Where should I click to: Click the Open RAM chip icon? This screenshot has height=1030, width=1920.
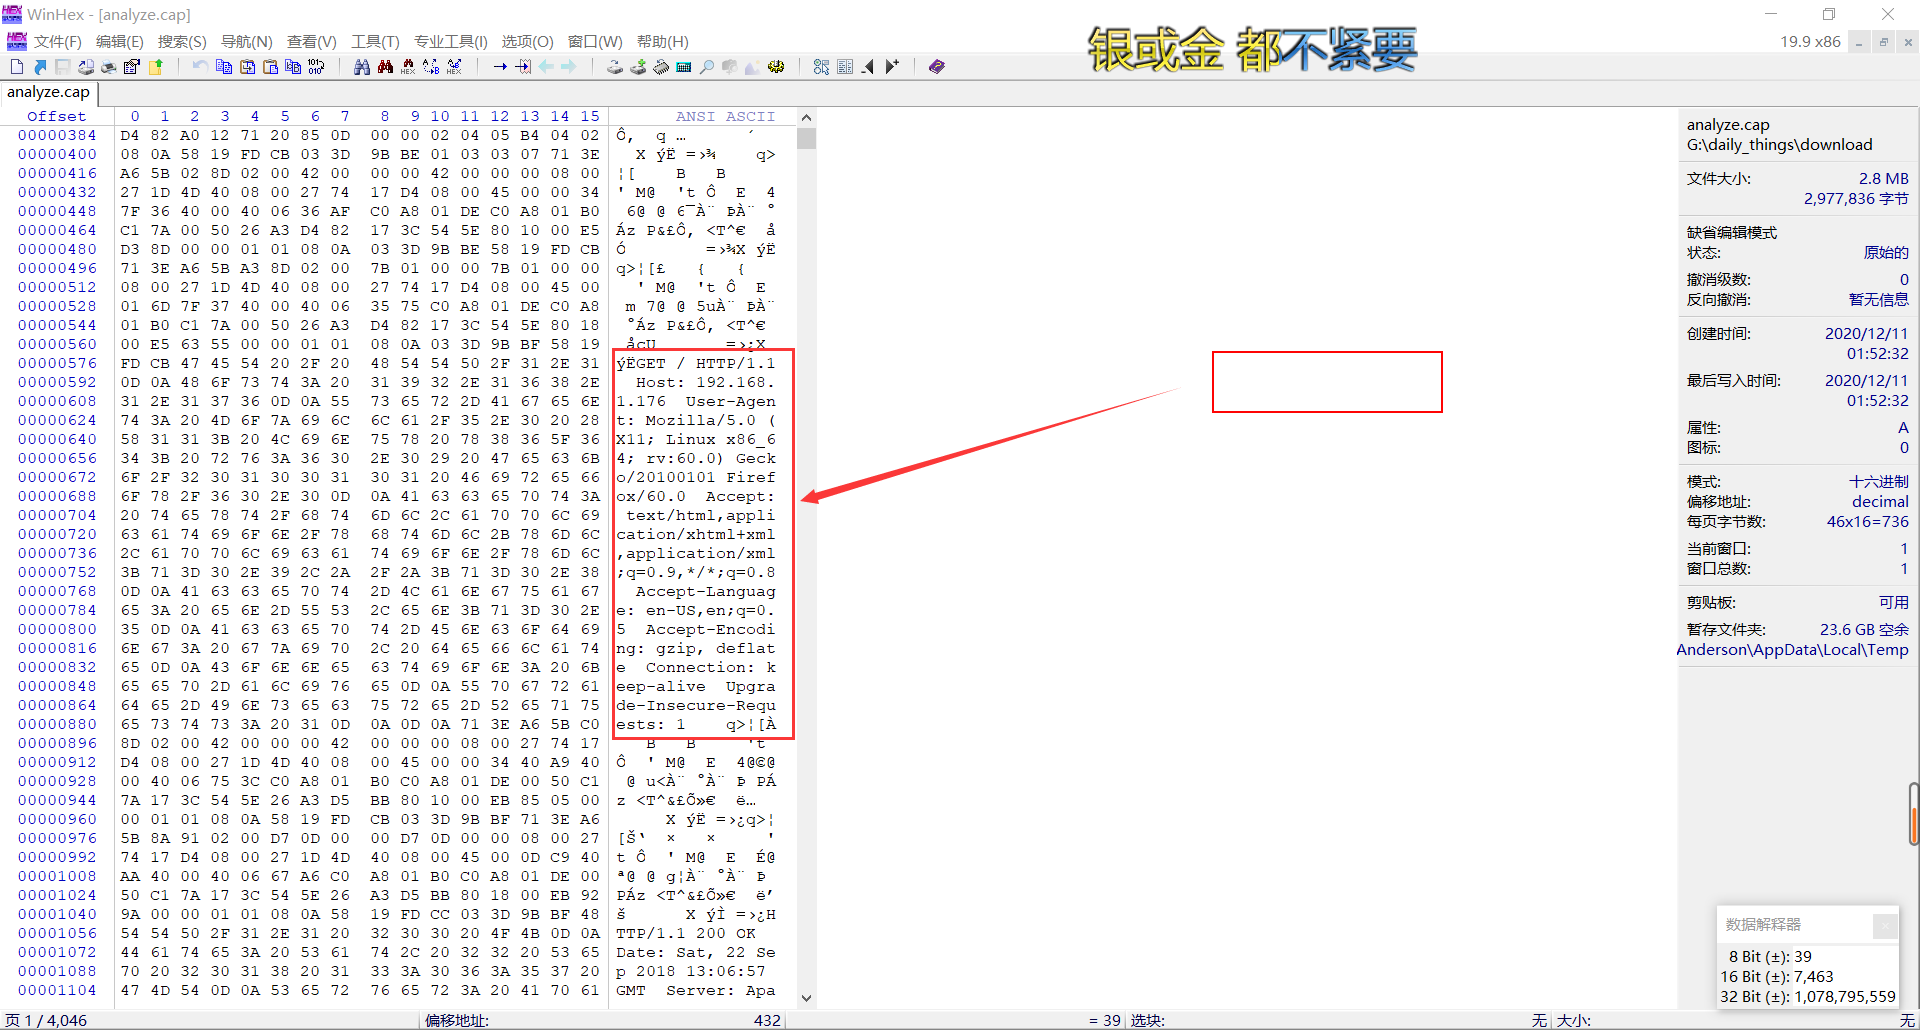click(x=661, y=67)
